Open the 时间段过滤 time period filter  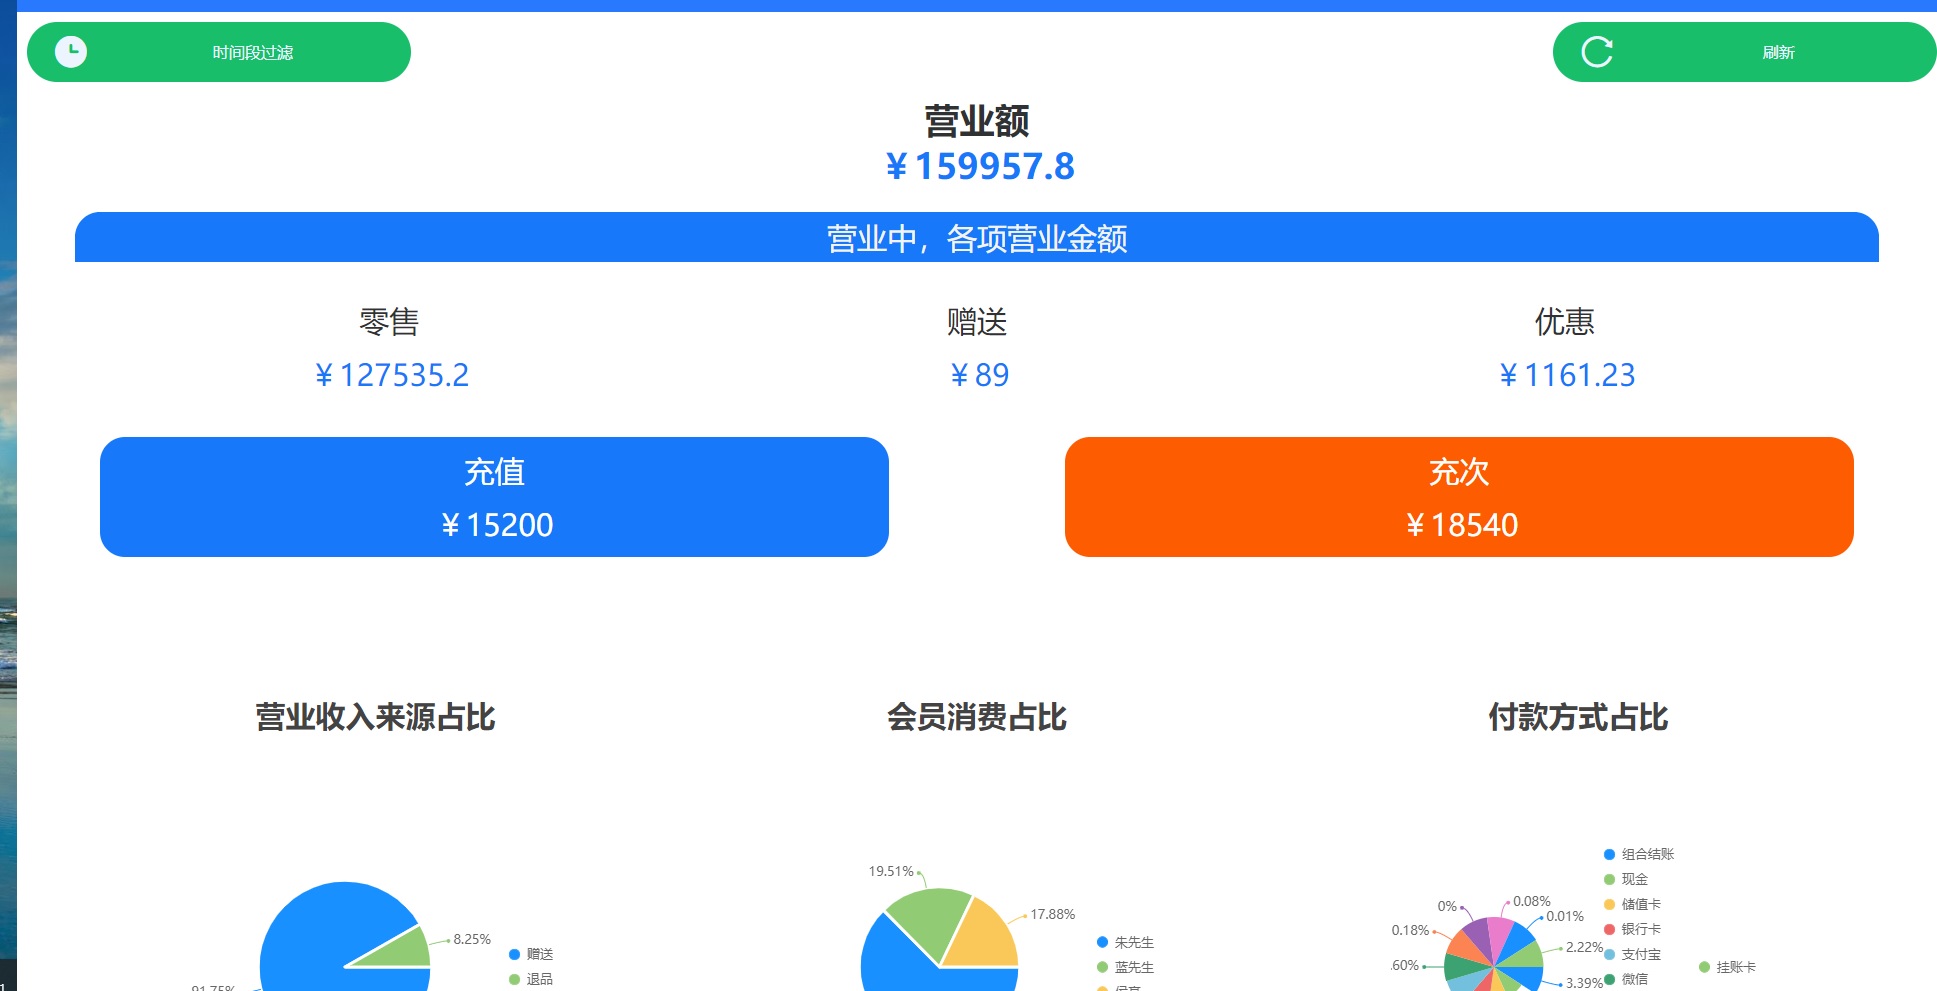pyautogui.click(x=252, y=52)
